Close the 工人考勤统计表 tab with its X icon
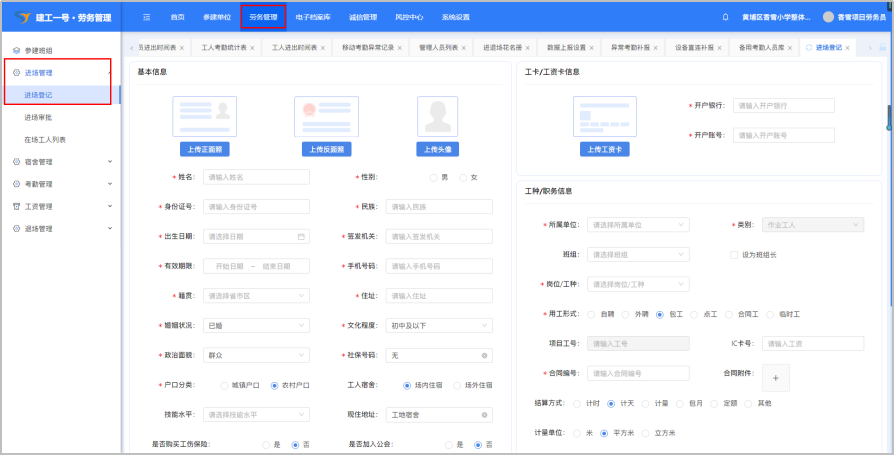Screen dimensions: 895x456 coord(252,48)
